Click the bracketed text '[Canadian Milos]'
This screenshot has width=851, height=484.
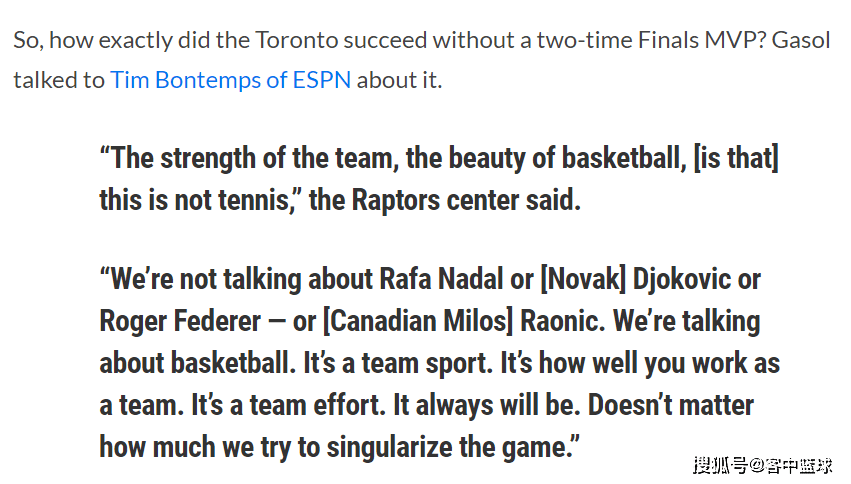click(418, 321)
